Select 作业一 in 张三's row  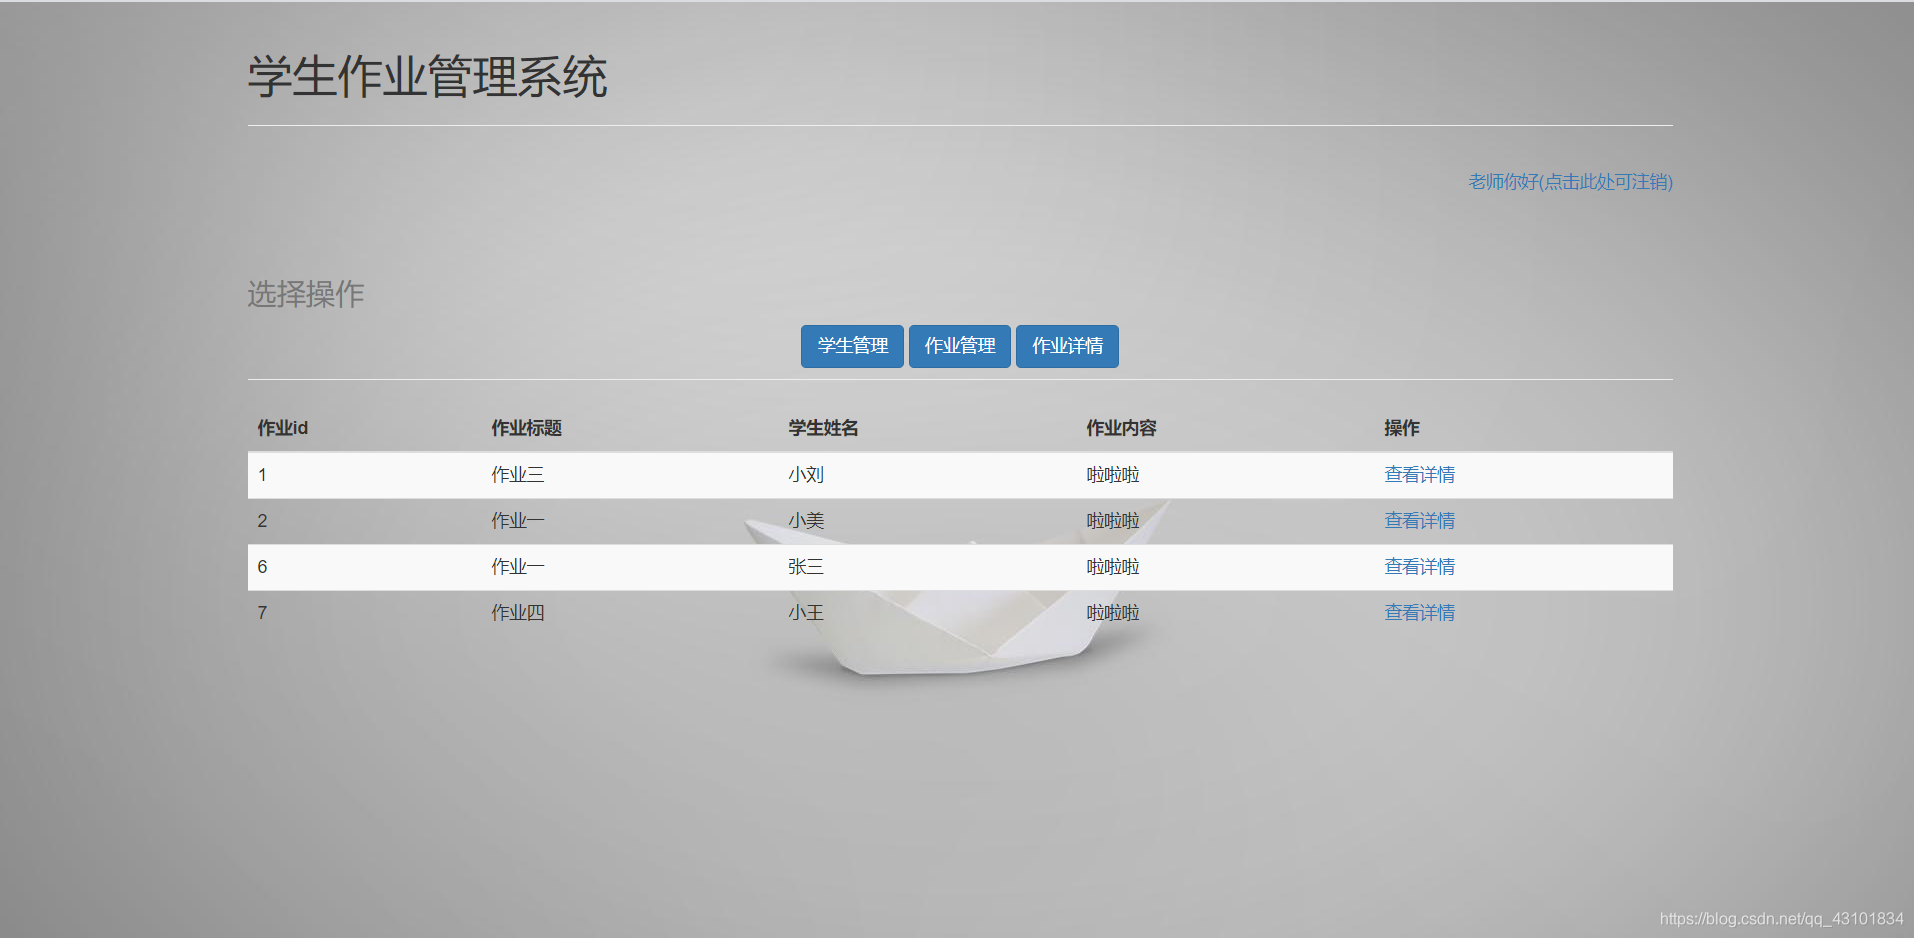coord(517,567)
